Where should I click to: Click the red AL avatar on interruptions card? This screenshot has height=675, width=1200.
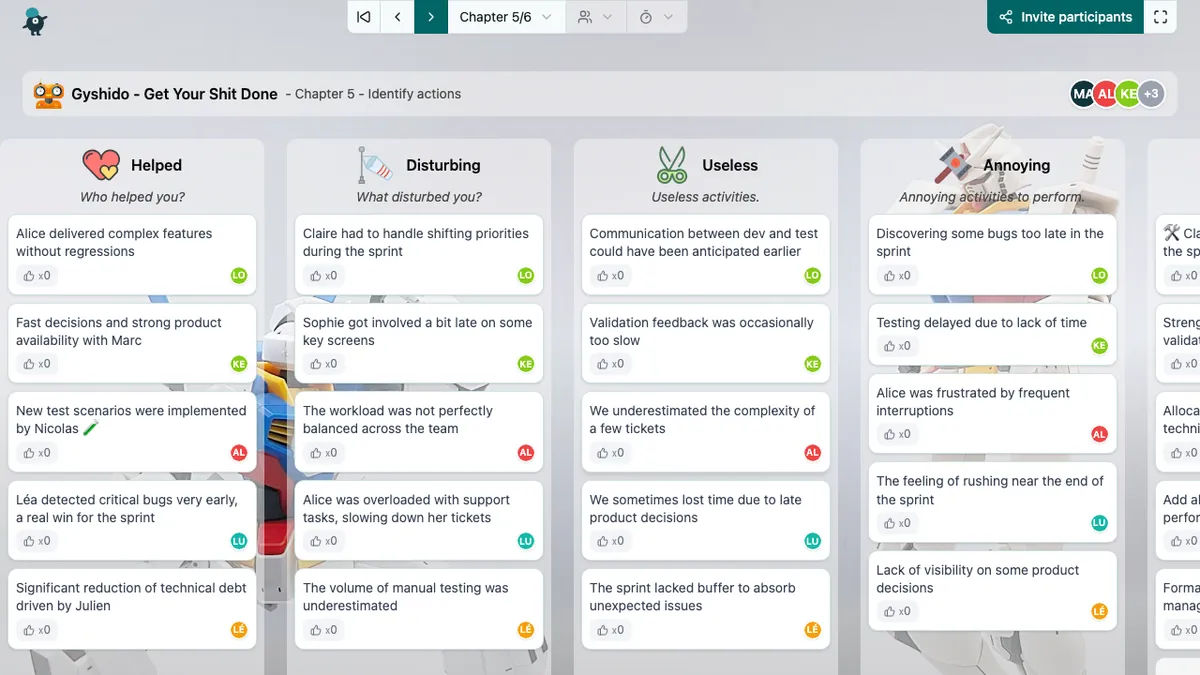[1099, 434]
